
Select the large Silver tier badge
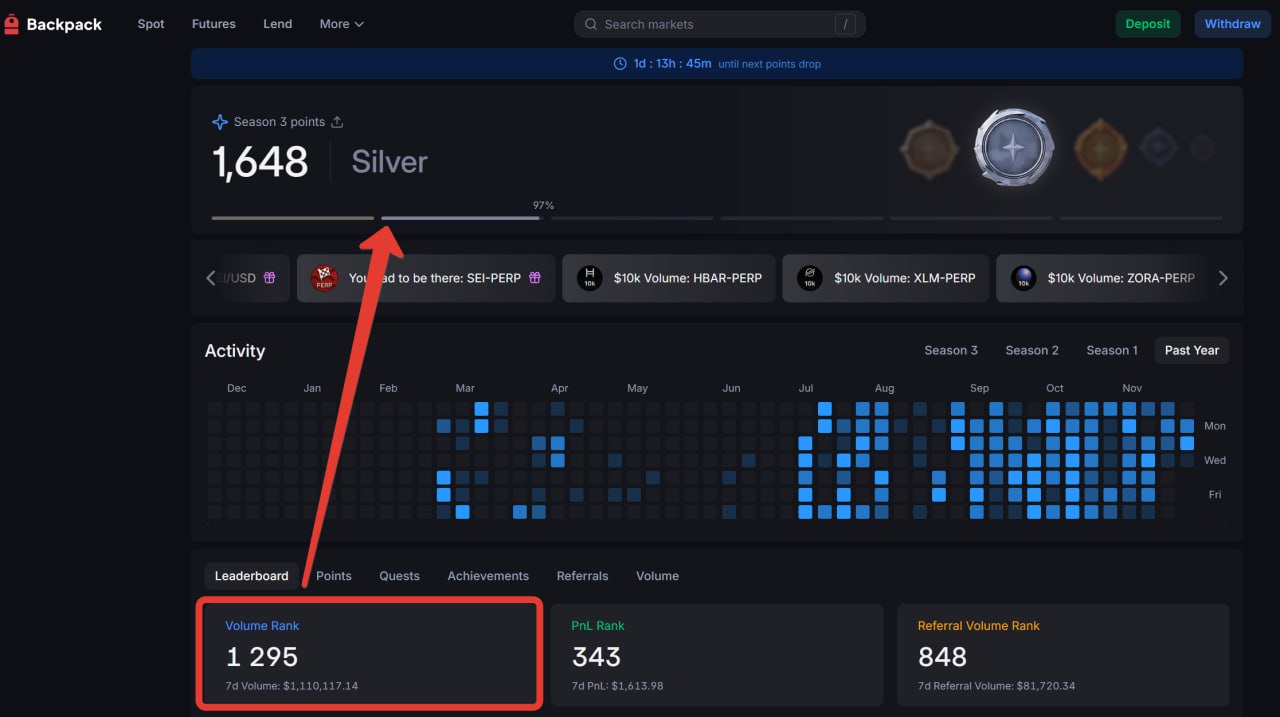tap(1013, 149)
